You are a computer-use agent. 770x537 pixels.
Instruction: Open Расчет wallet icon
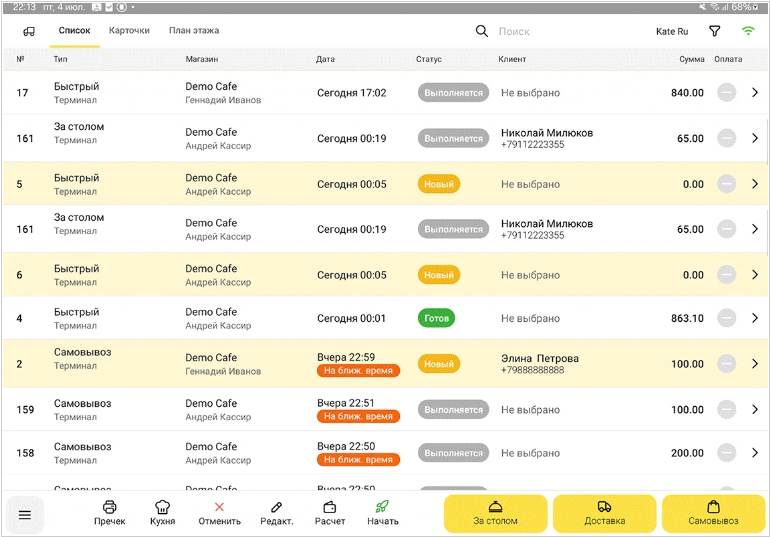[330, 508]
